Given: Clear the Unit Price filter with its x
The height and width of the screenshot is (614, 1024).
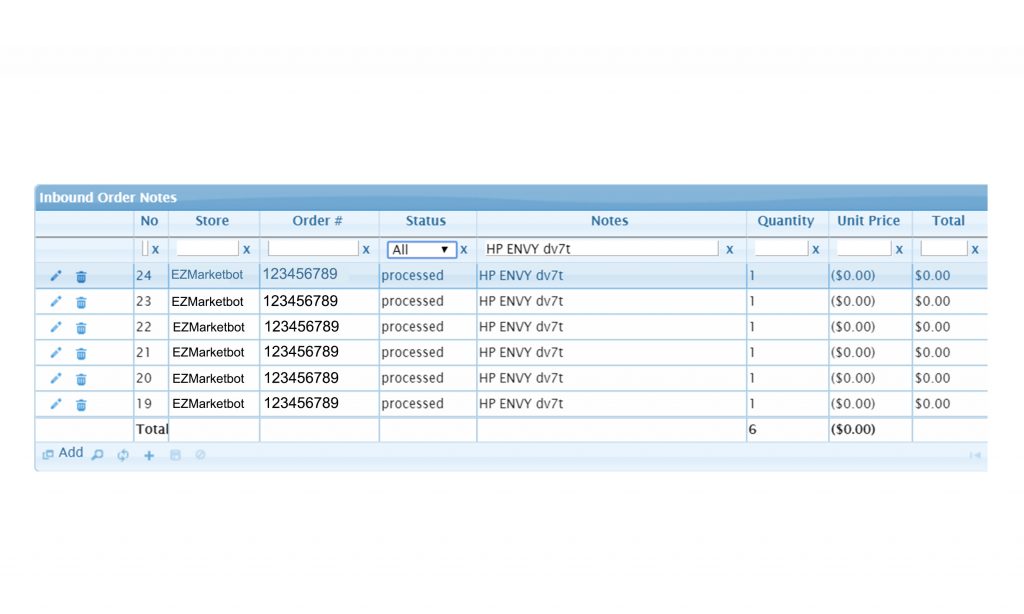Looking at the screenshot, I should 899,249.
